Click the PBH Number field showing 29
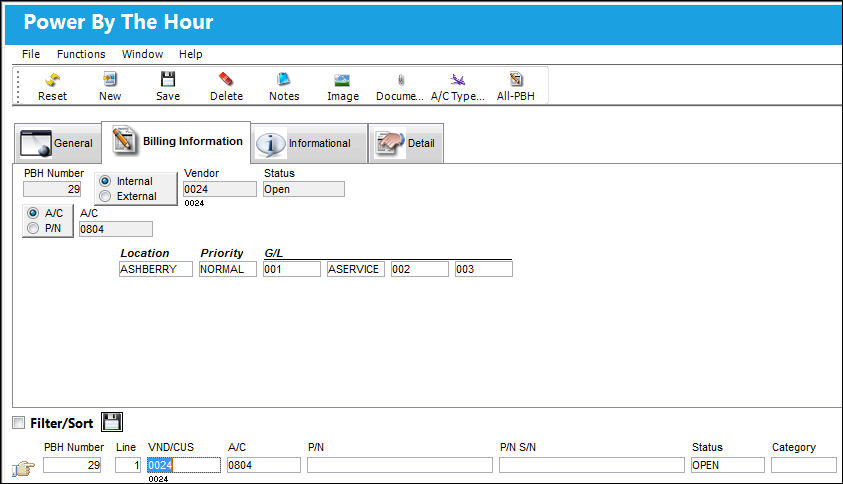The width and height of the screenshot is (843, 484). coord(52,189)
